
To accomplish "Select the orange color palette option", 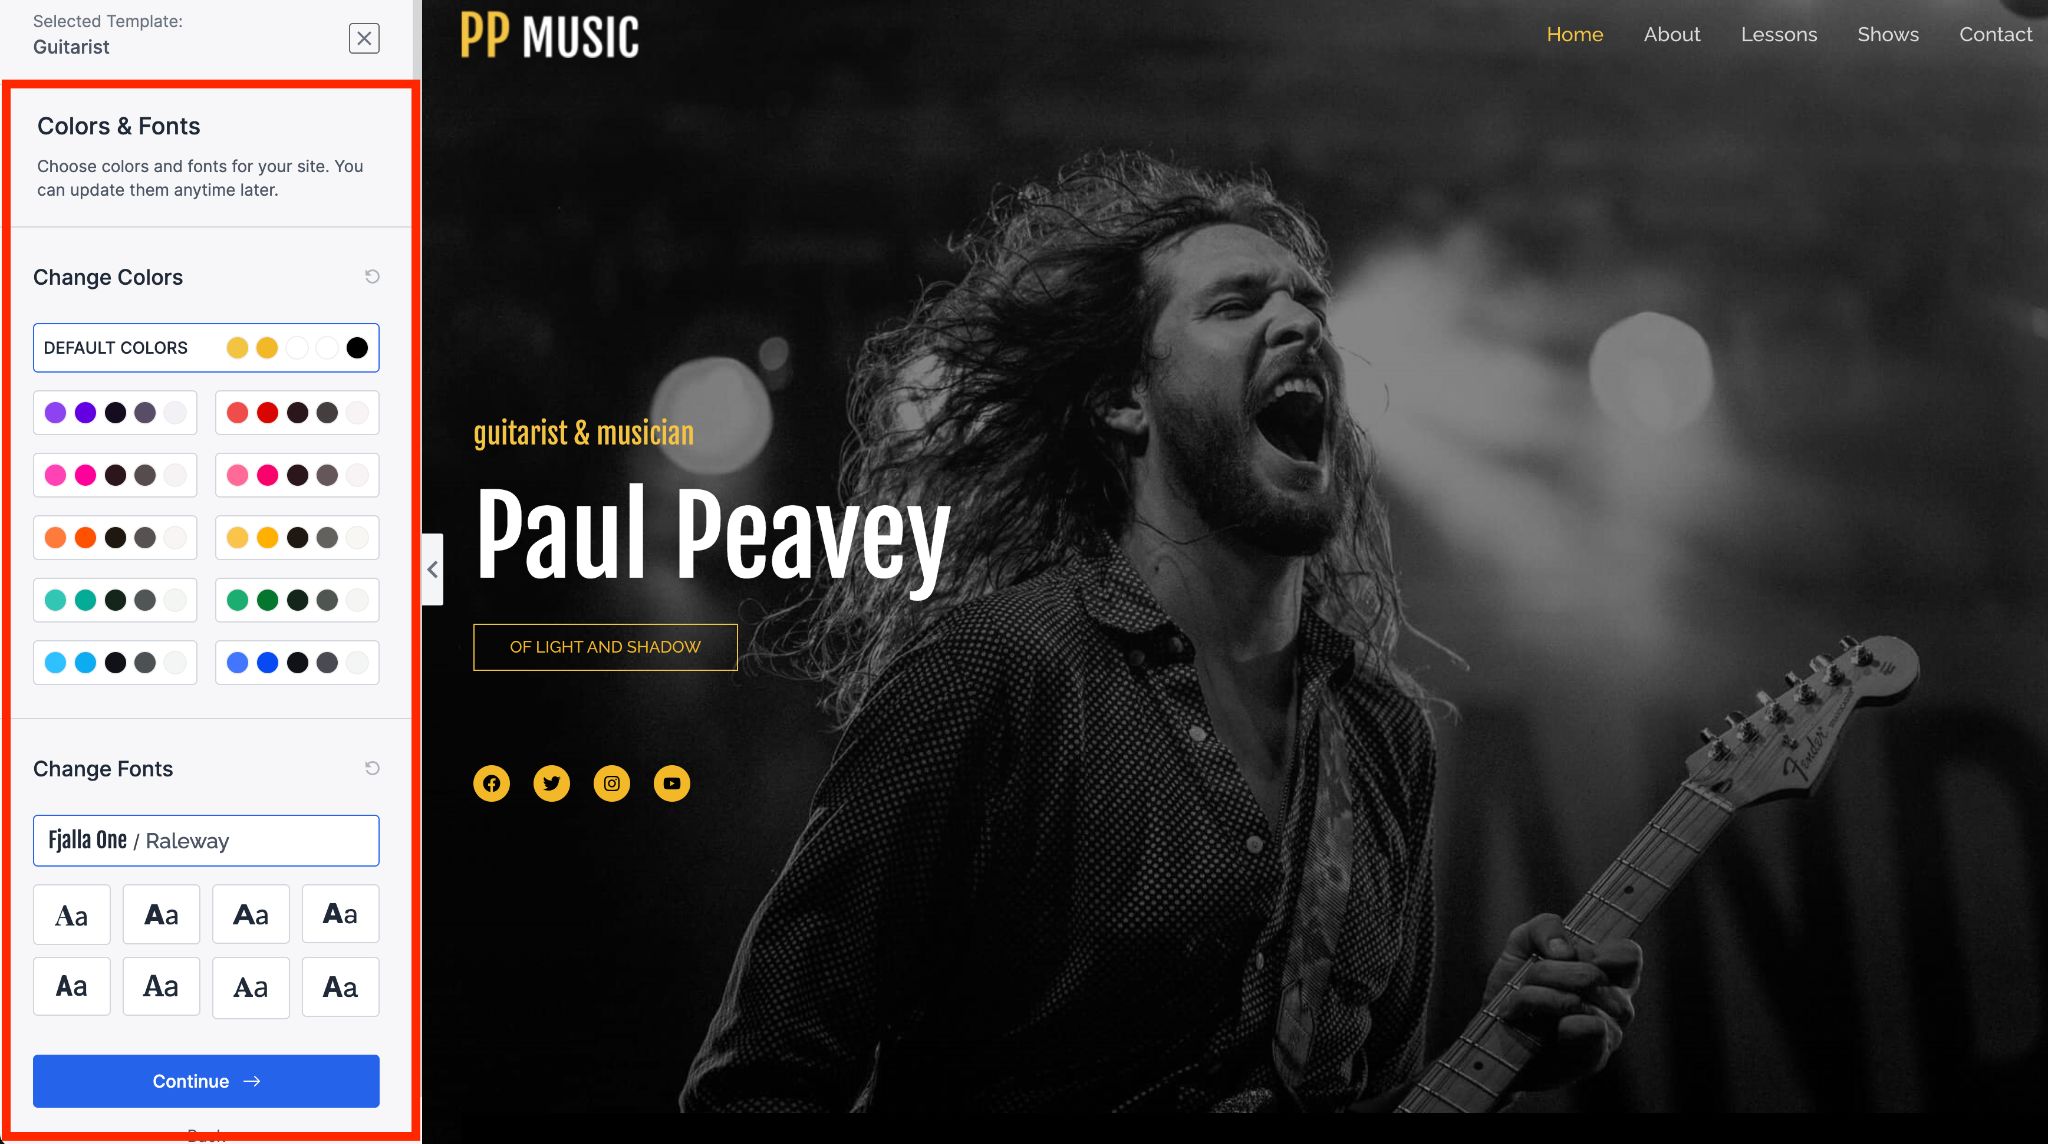I will (114, 538).
